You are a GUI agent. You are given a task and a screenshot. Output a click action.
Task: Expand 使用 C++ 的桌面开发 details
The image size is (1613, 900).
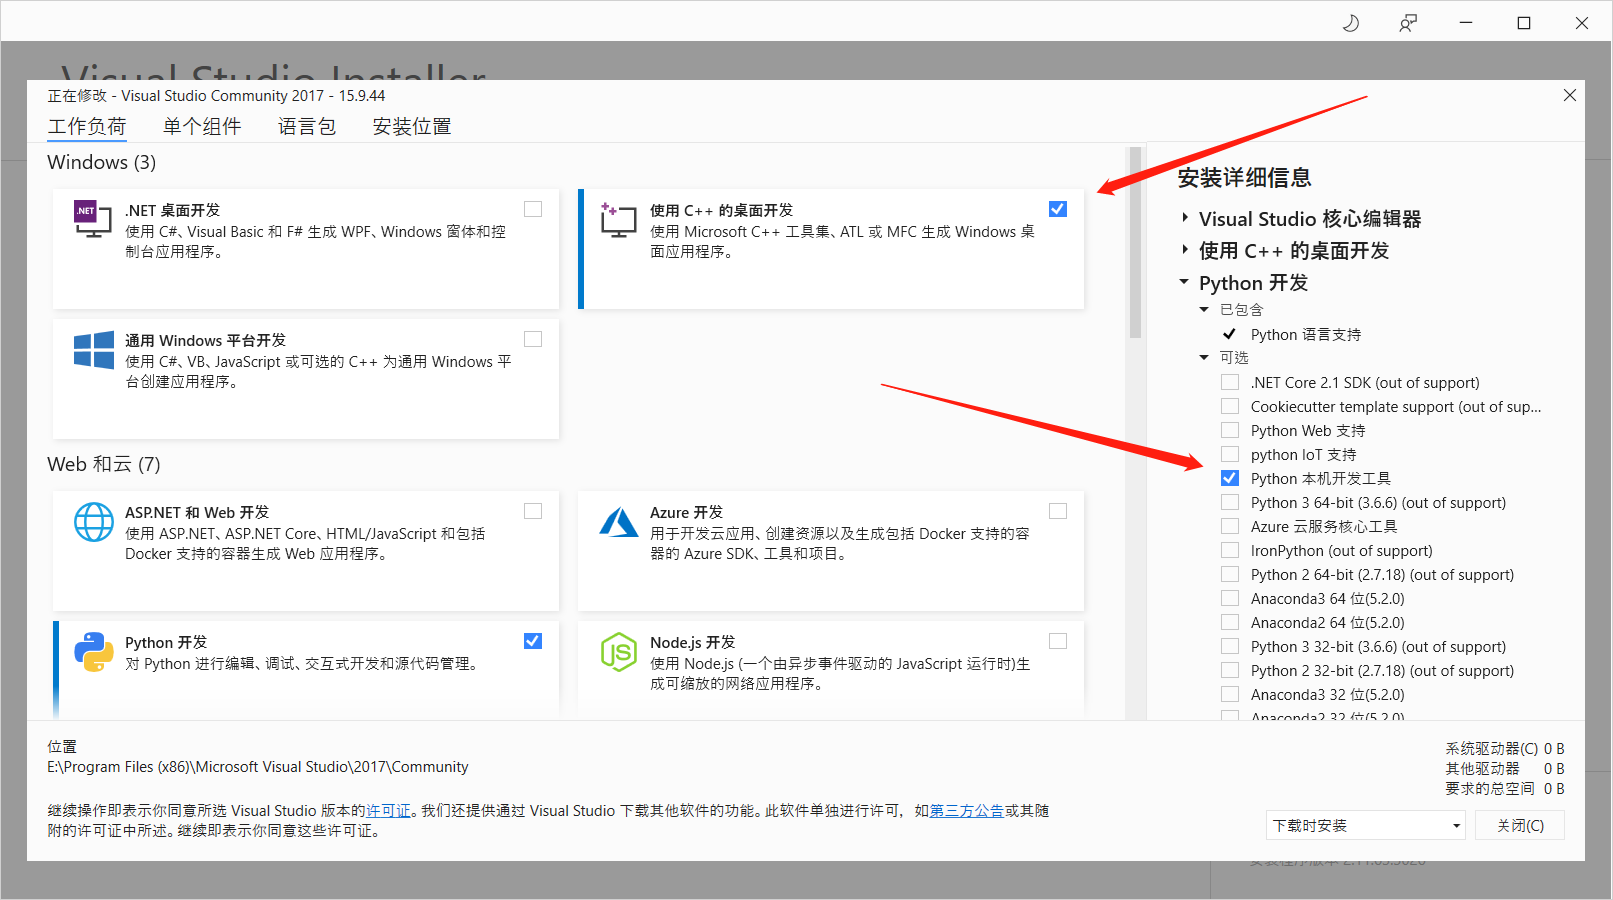(1185, 250)
